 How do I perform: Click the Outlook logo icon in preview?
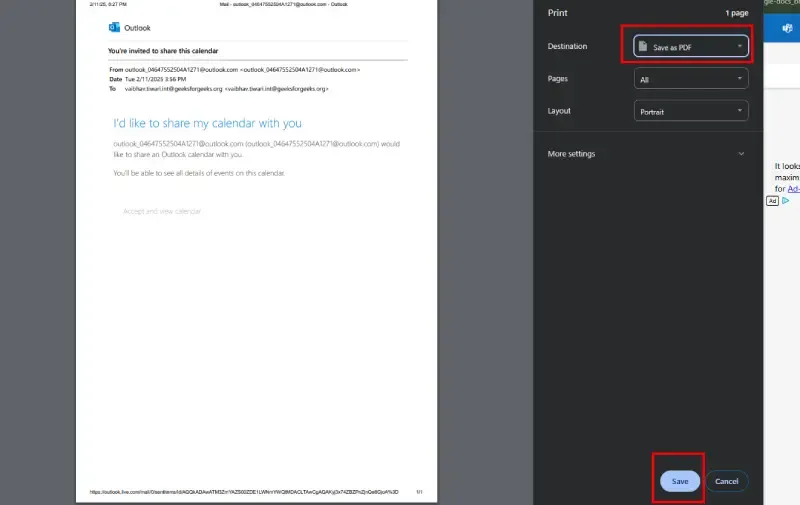coord(114,27)
